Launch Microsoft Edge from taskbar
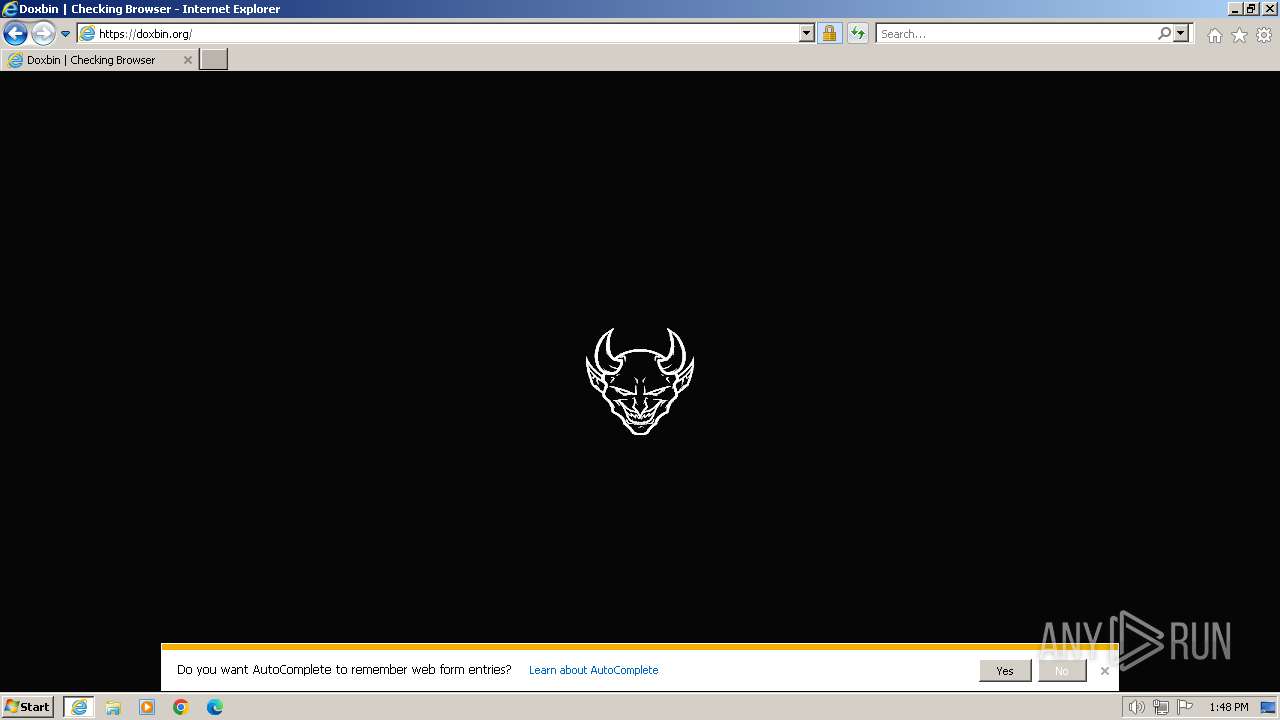This screenshot has width=1280, height=720. point(215,707)
